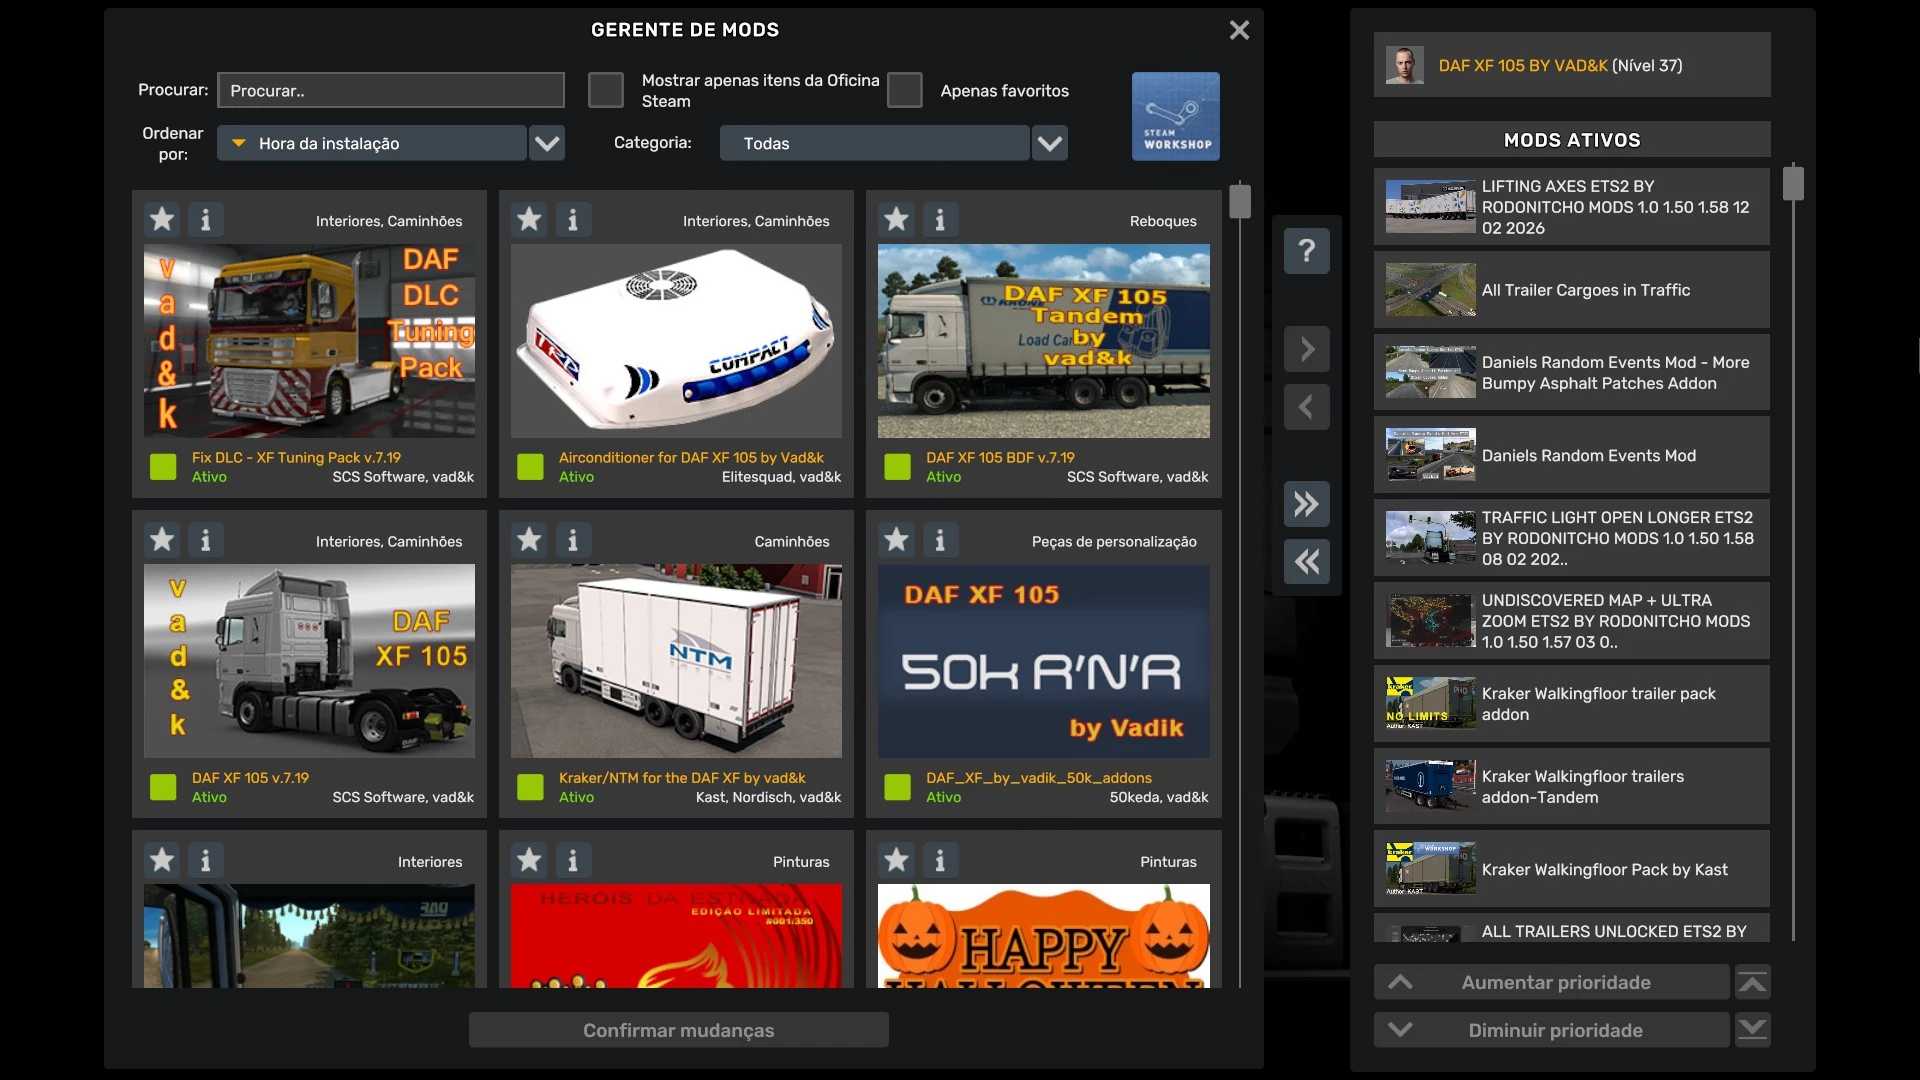The width and height of the screenshot is (1920, 1080).
Task: Click the Procurar search field
Action: pyautogui.click(x=390, y=90)
